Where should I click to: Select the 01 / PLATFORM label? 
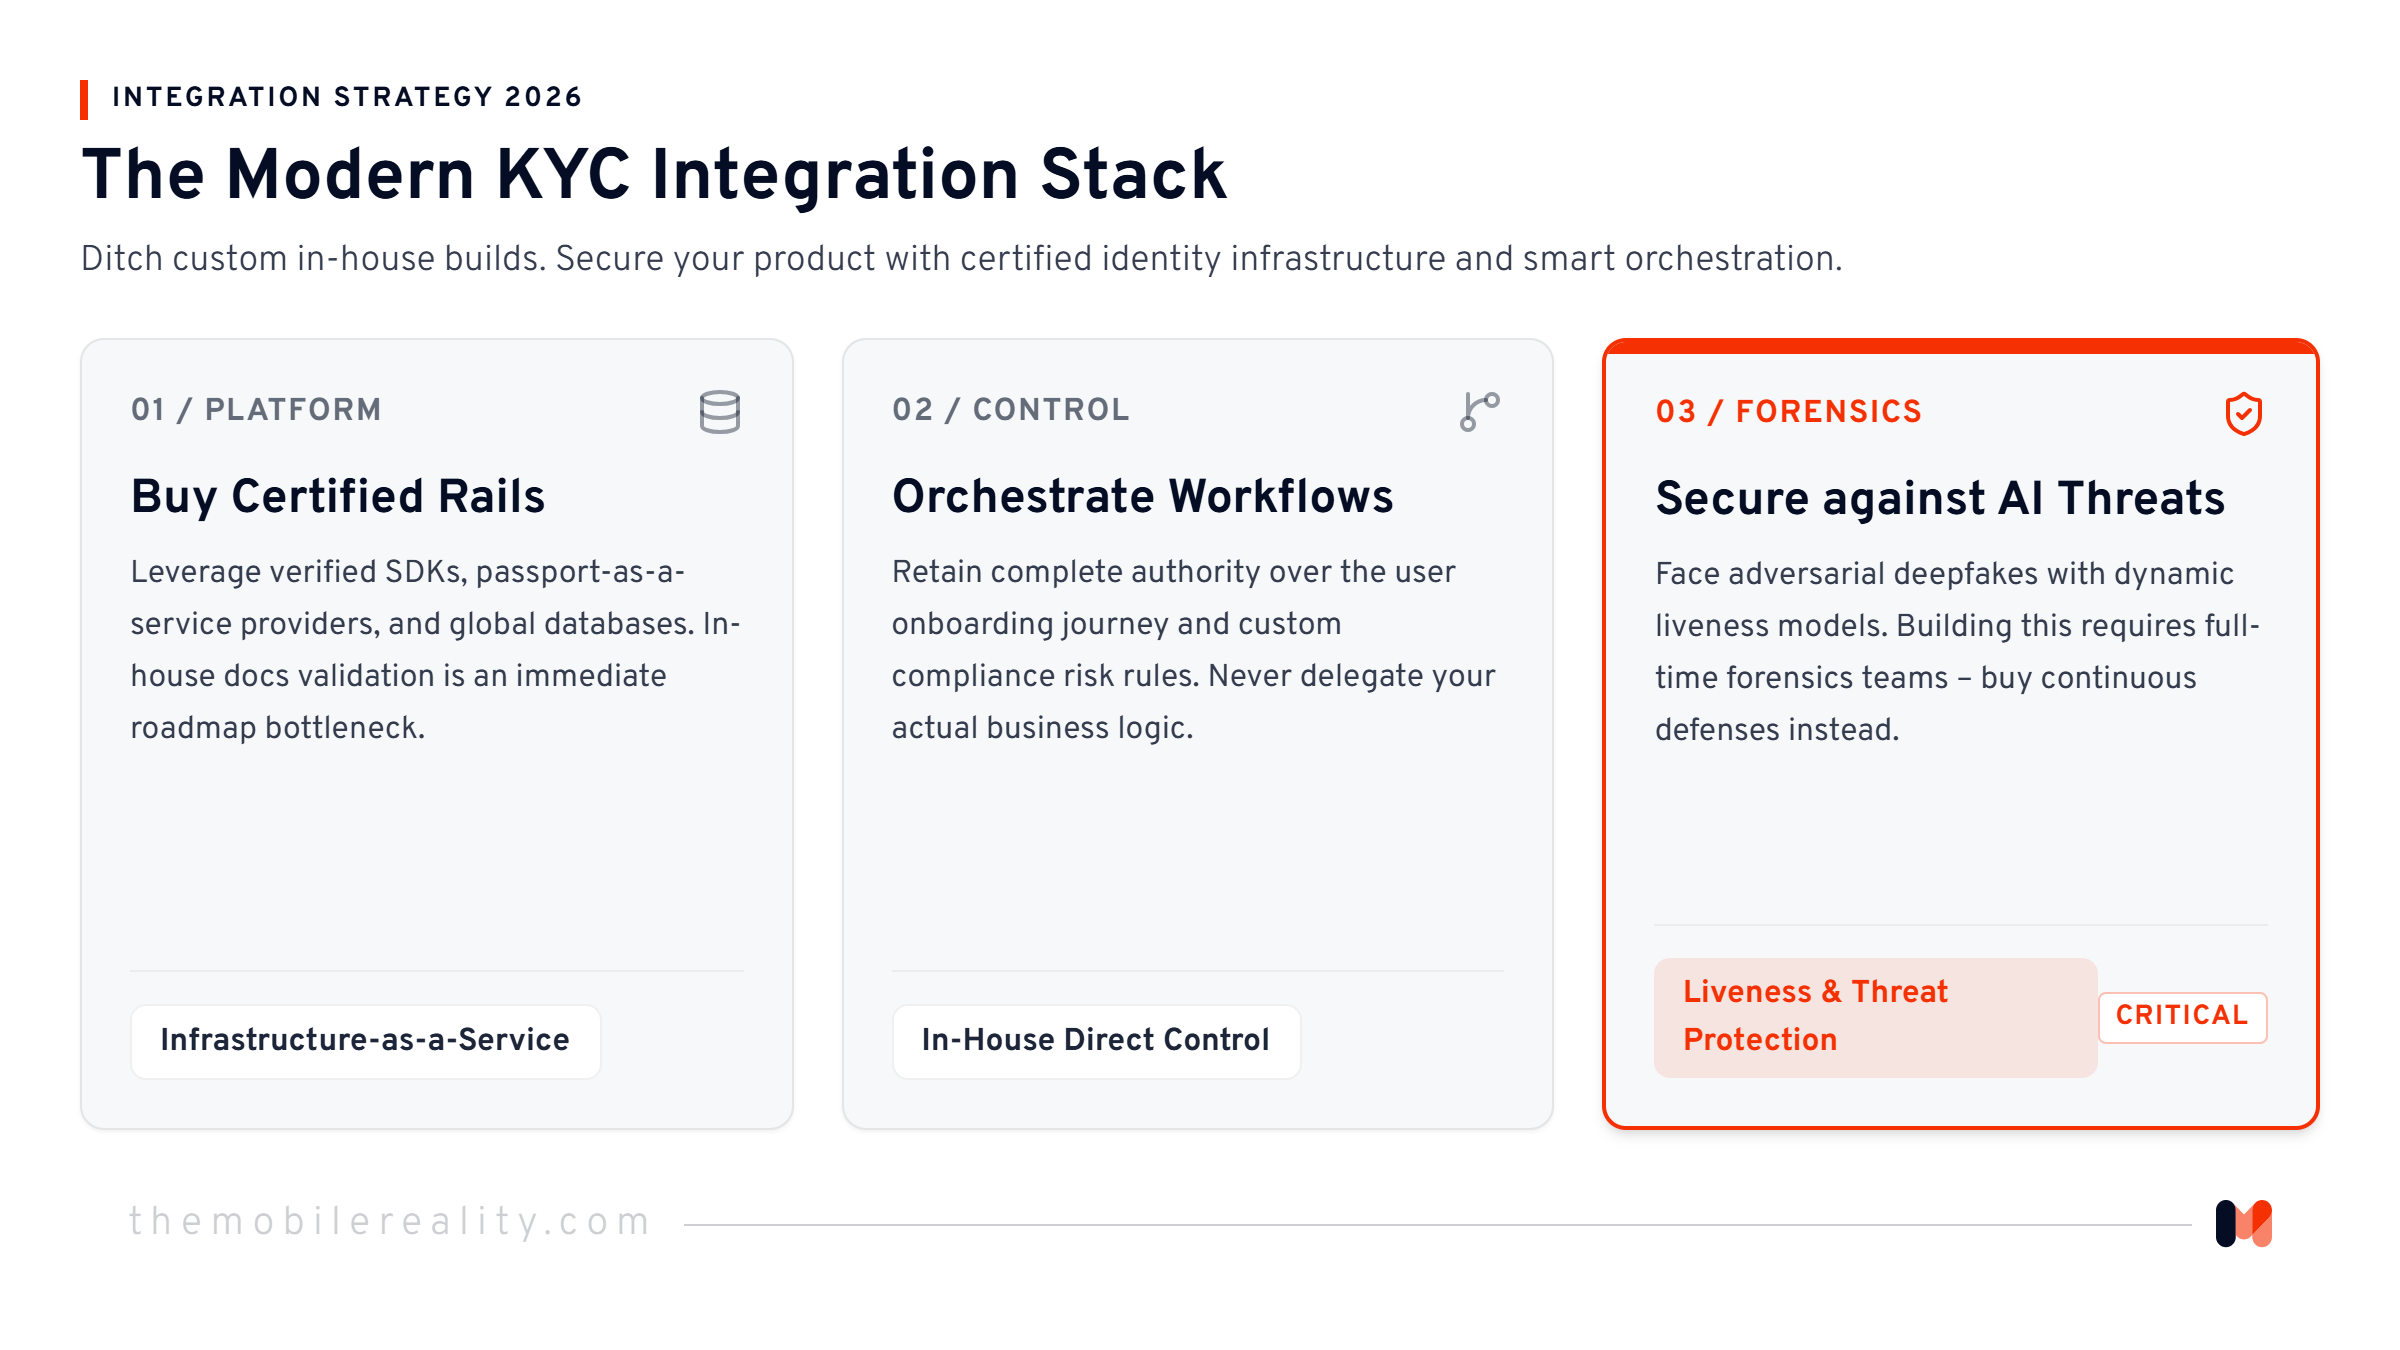coord(256,410)
